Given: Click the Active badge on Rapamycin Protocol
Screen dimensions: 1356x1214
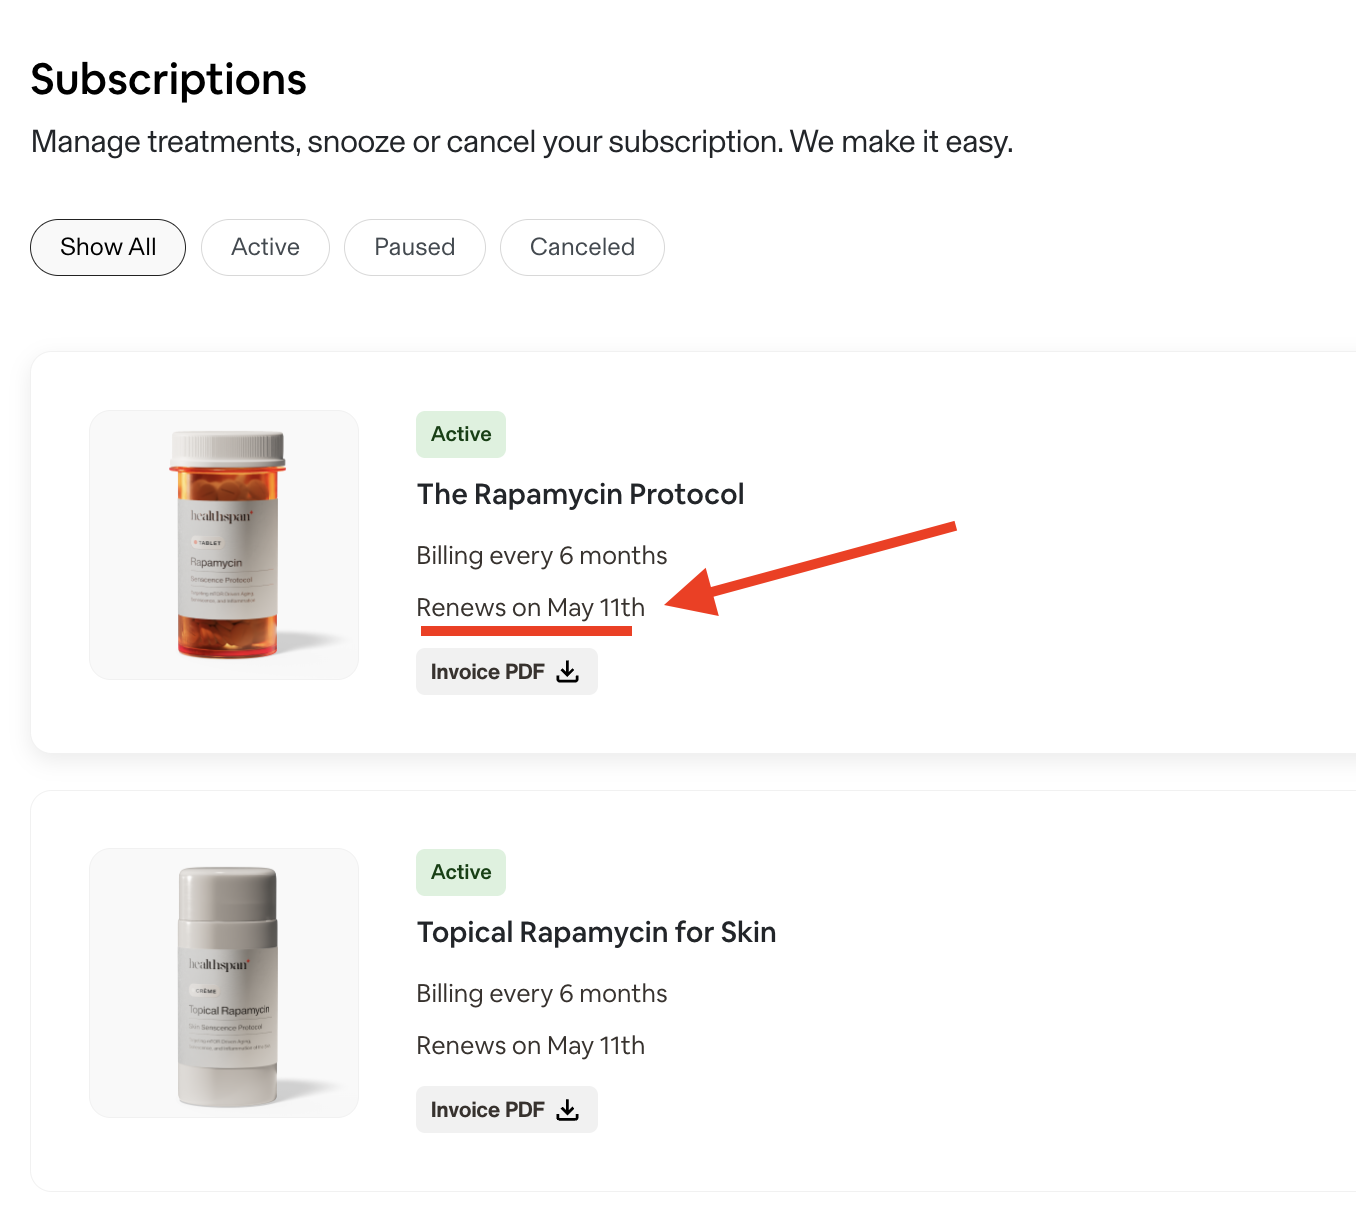Looking at the screenshot, I should (x=461, y=434).
